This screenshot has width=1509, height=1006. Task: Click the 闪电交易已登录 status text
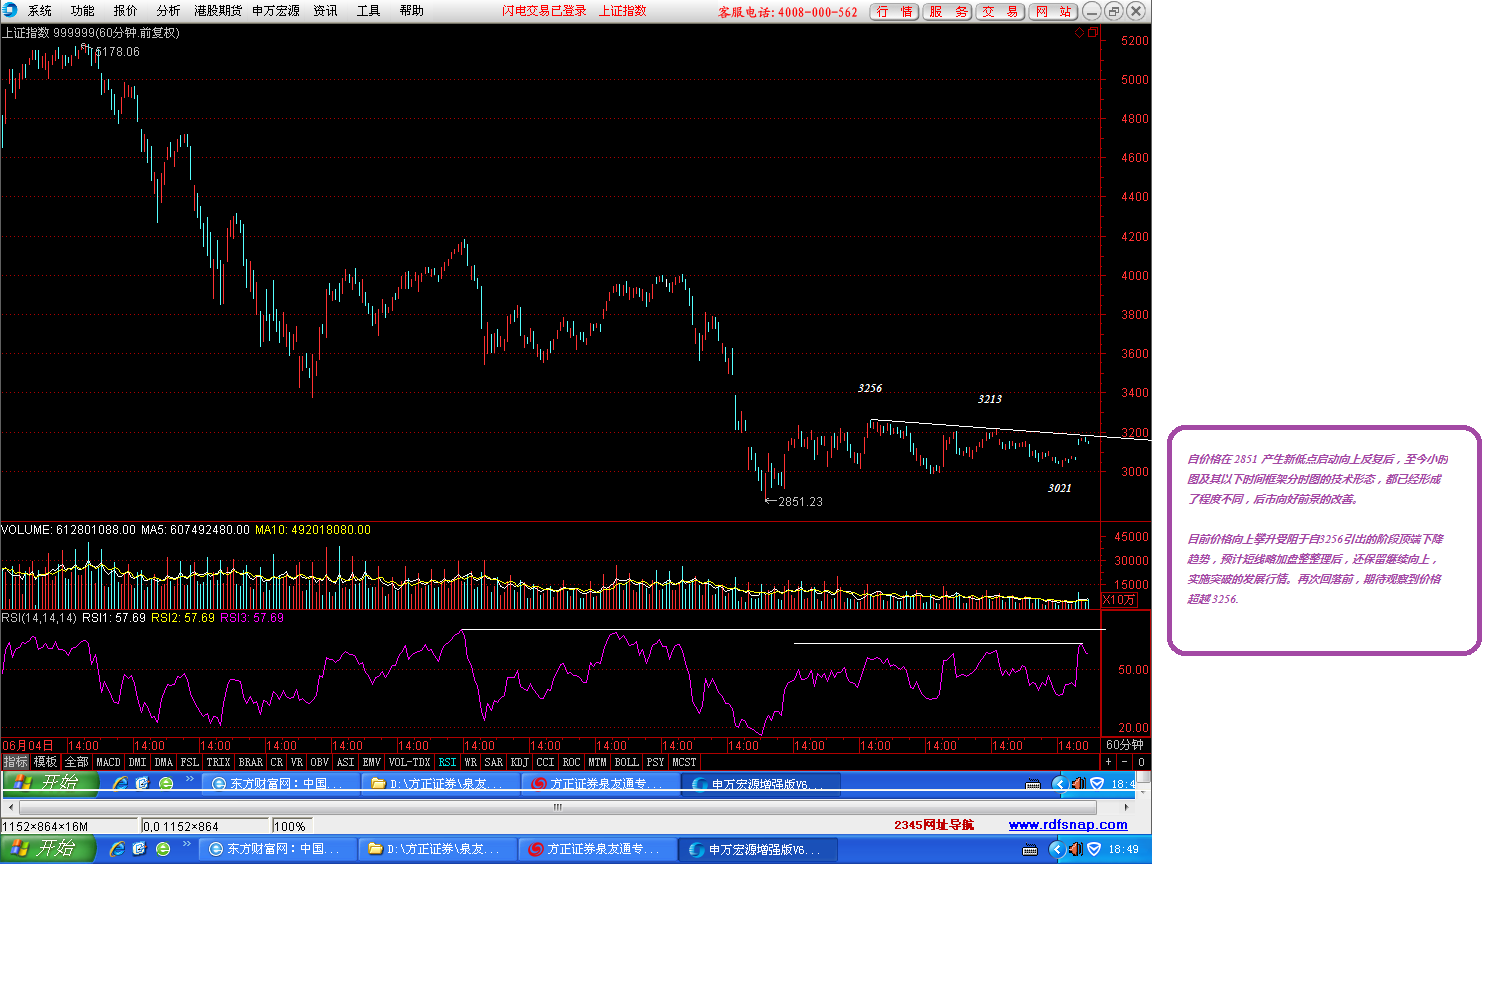click(544, 11)
